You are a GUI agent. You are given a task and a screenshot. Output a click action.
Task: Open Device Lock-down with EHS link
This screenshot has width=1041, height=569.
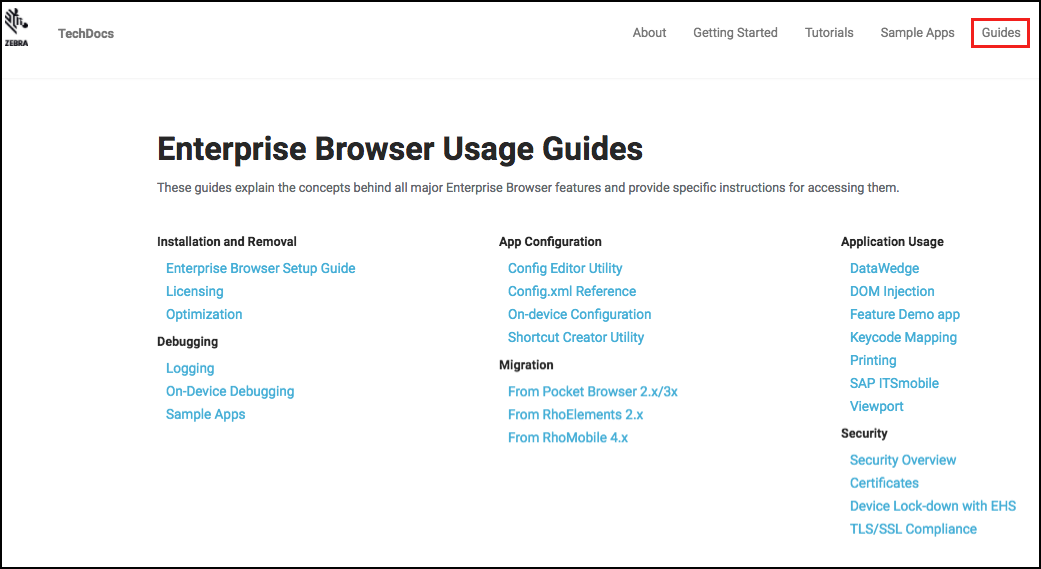click(x=933, y=506)
